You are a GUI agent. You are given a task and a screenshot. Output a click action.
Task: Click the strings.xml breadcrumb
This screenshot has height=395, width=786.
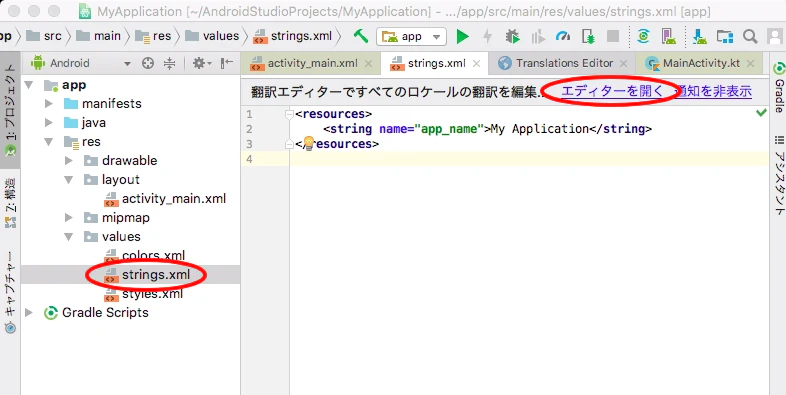pos(293,37)
